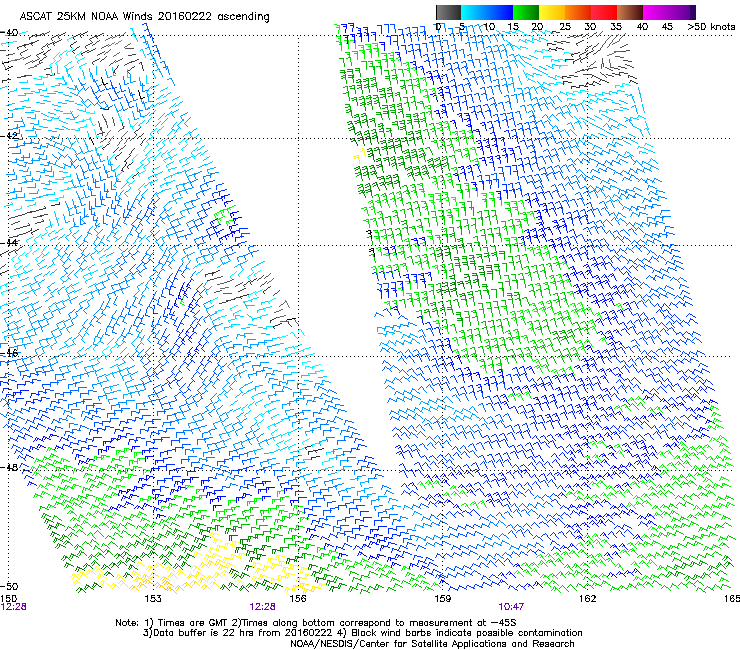Click the '>50 knots' legend label

coord(711,27)
